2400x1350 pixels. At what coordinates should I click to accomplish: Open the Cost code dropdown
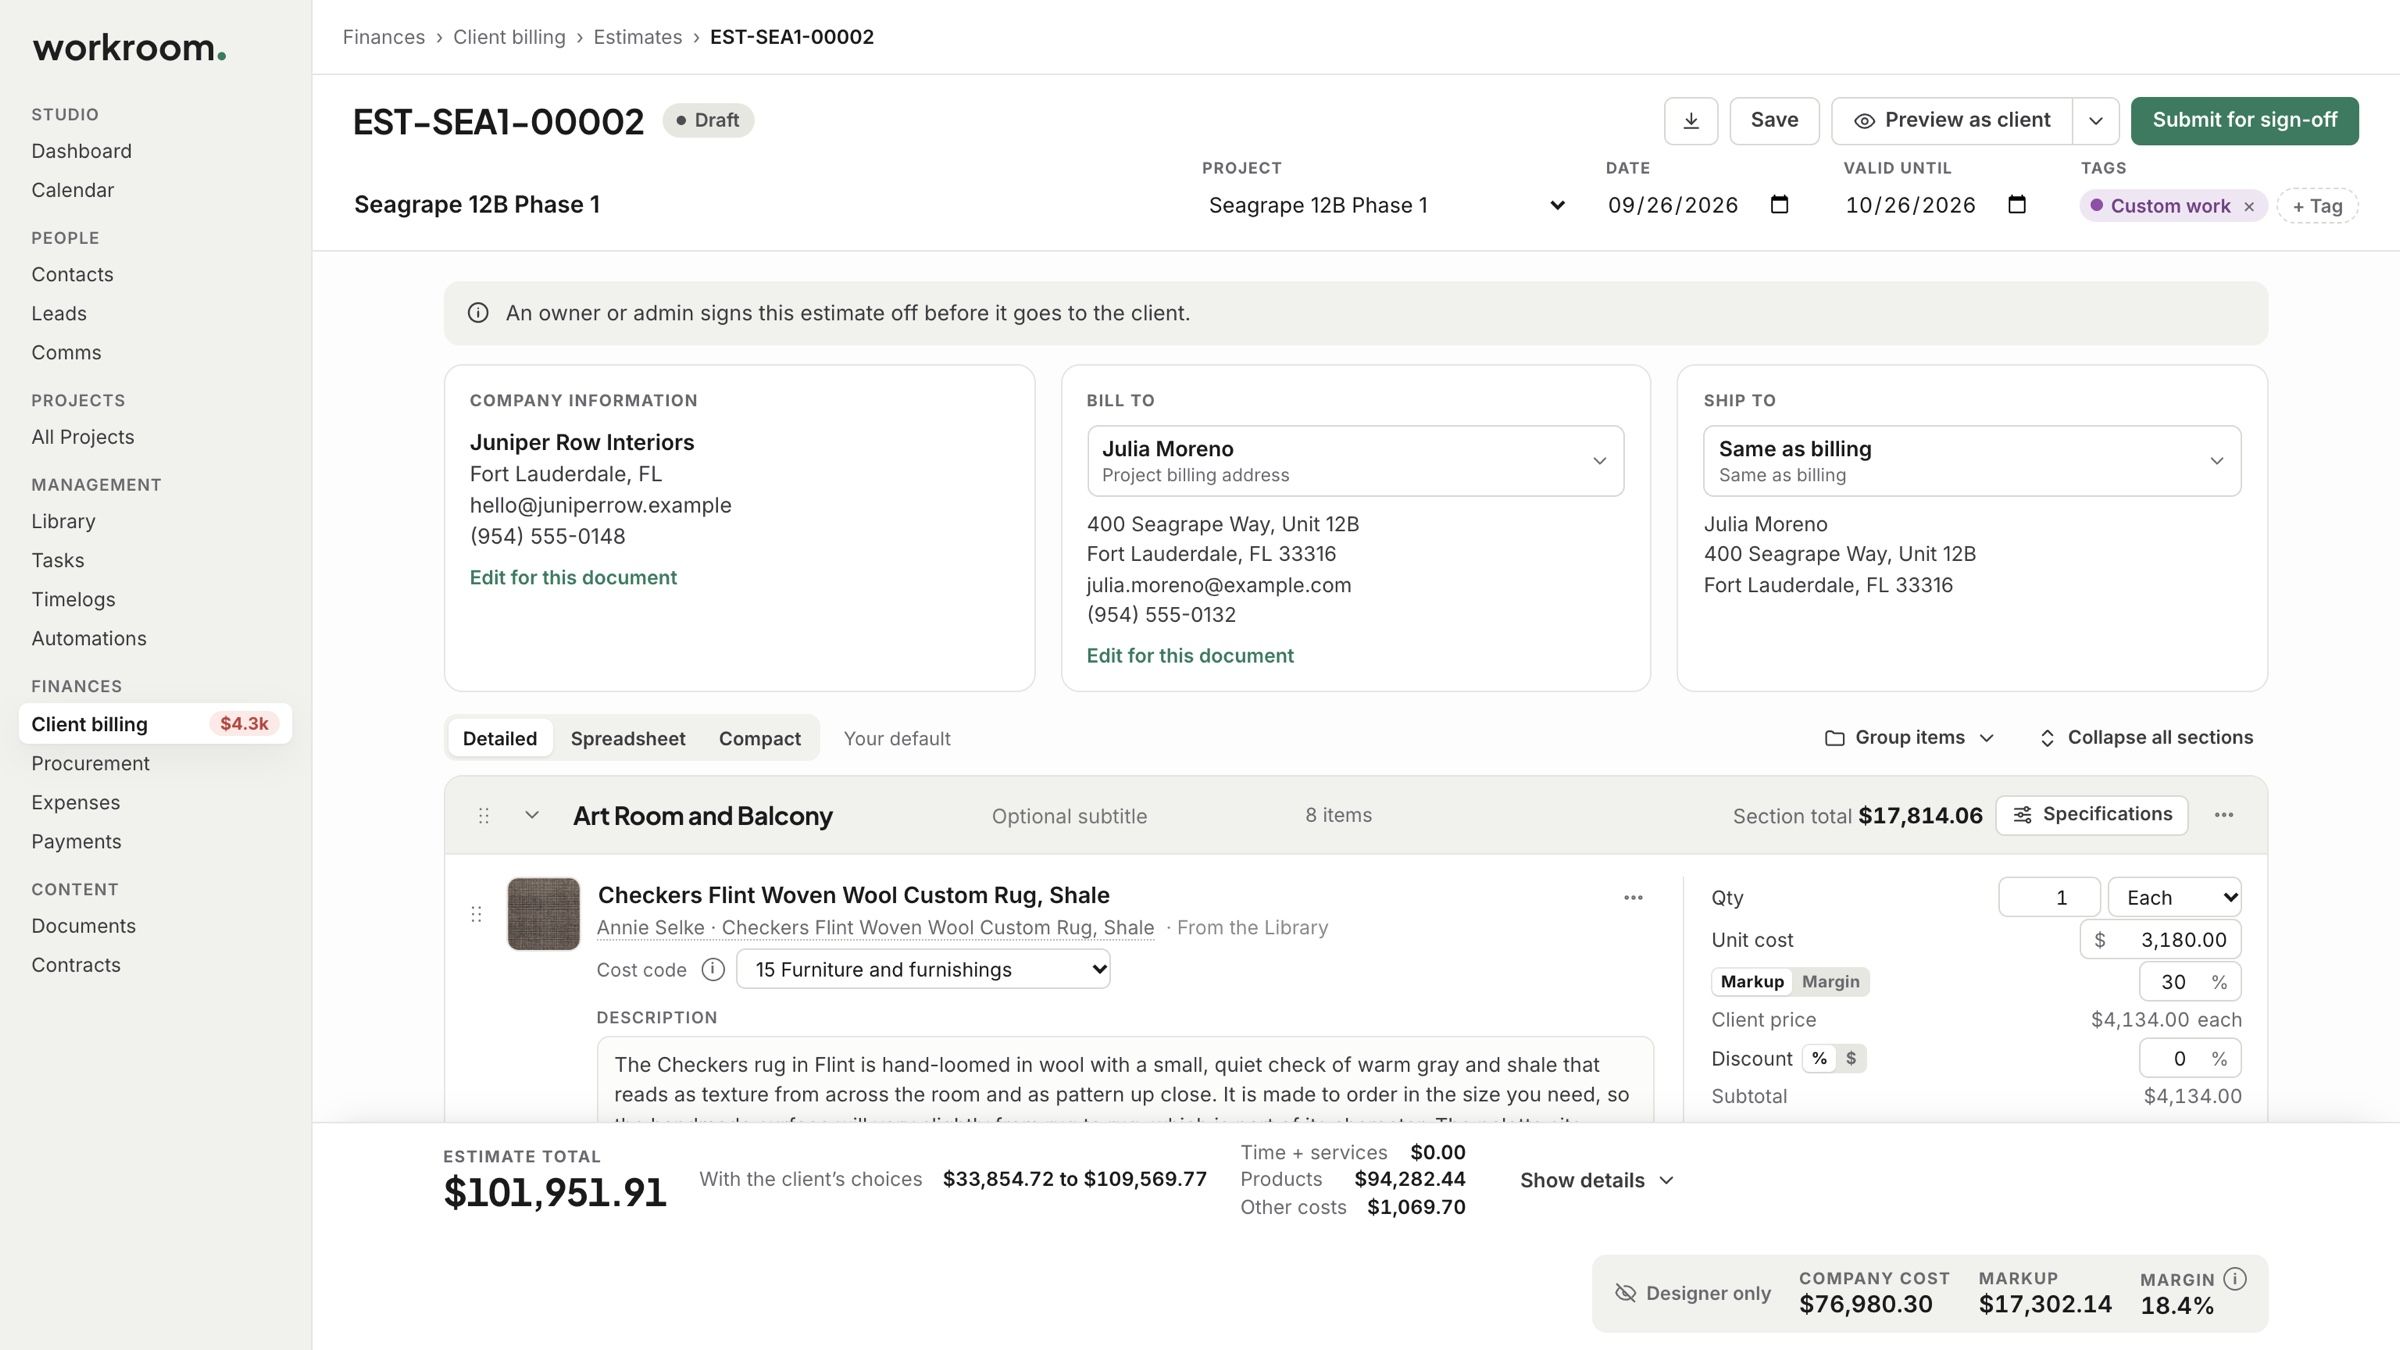pos(923,969)
